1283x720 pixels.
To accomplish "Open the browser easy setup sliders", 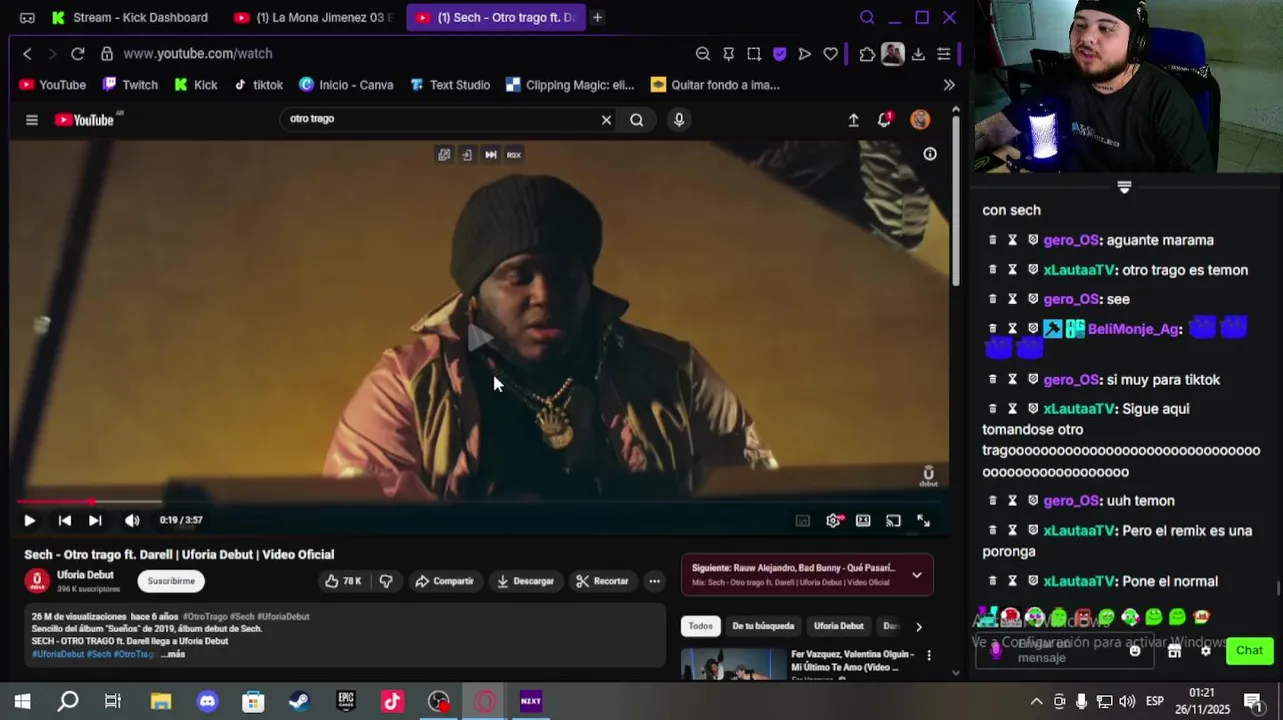I will (x=944, y=54).
